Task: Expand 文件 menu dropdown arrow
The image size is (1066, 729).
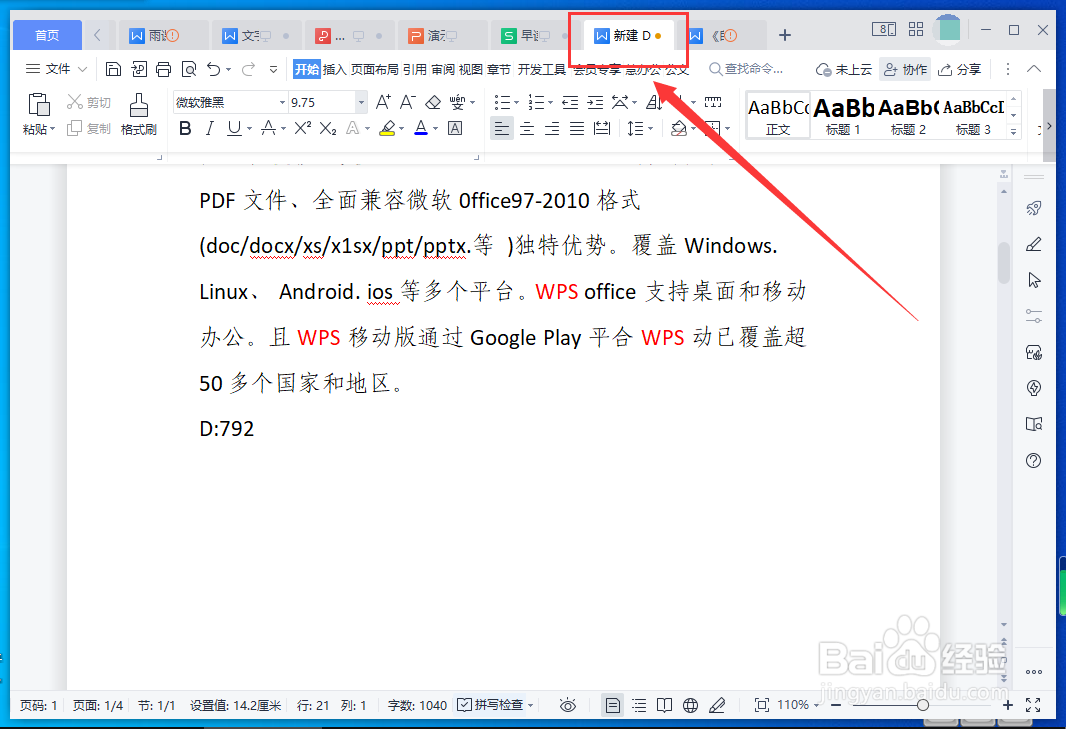Action: pos(83,69)
